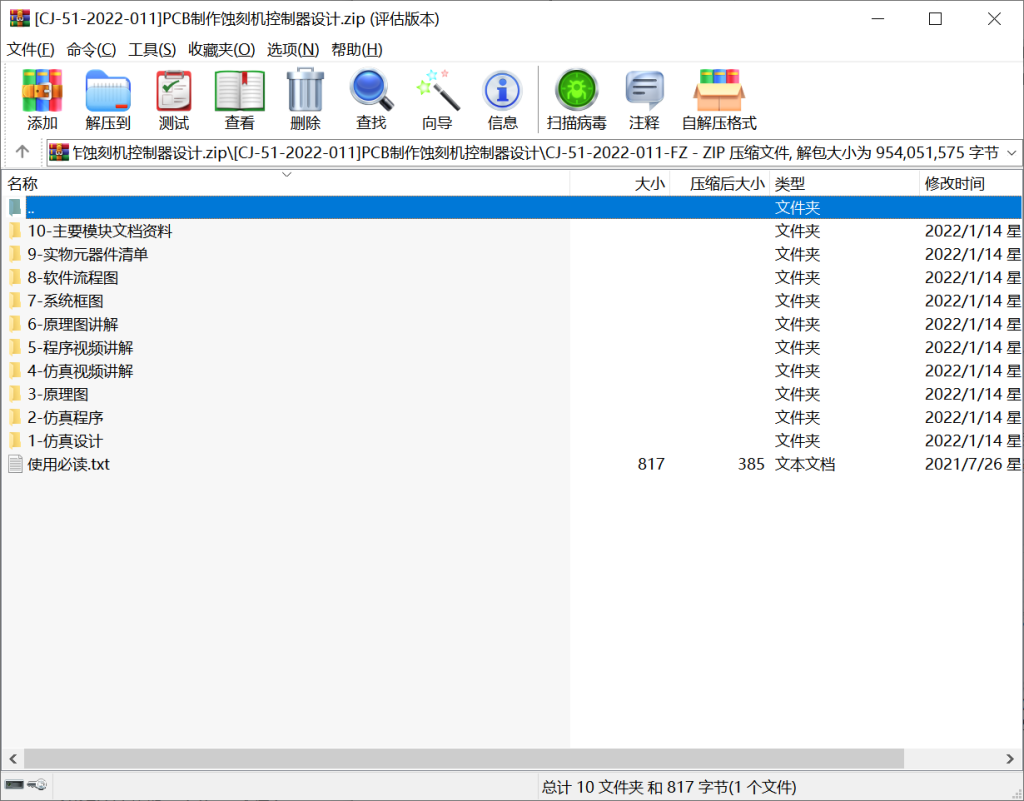Click the 自解压格式 (SFX) icon

point(719,99)
